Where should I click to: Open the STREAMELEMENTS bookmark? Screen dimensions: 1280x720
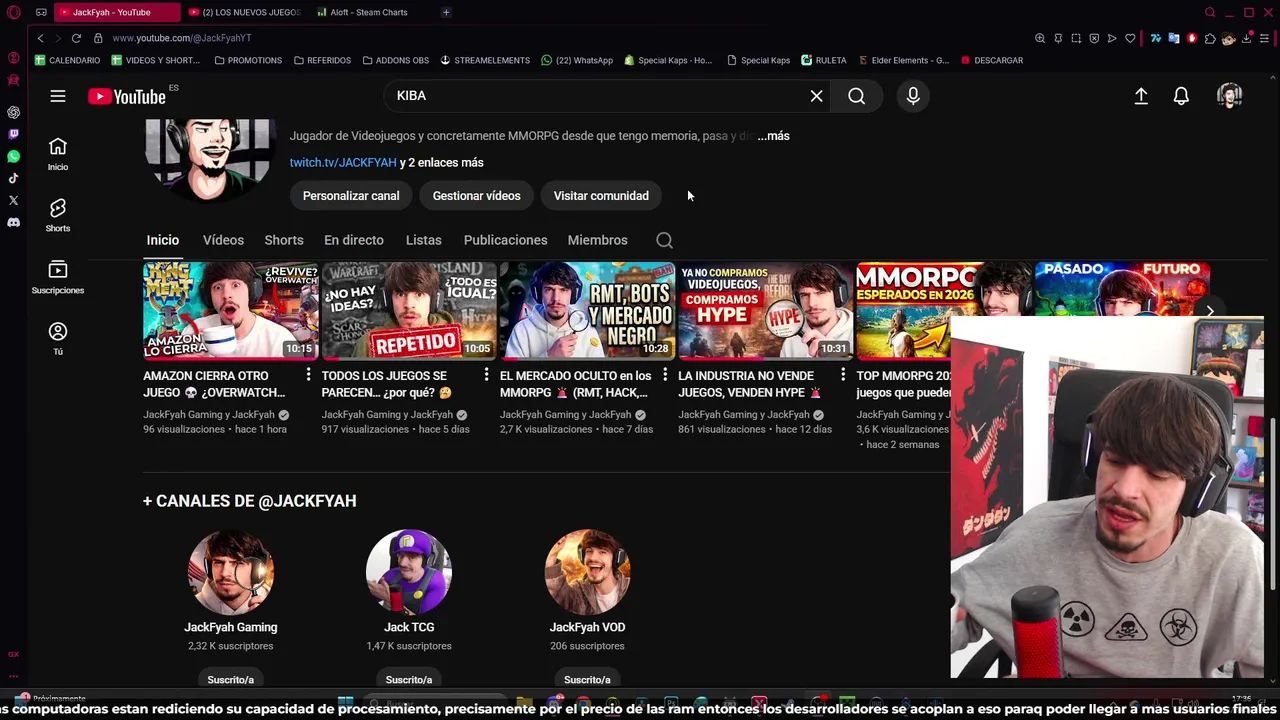(x=485, y=60)
